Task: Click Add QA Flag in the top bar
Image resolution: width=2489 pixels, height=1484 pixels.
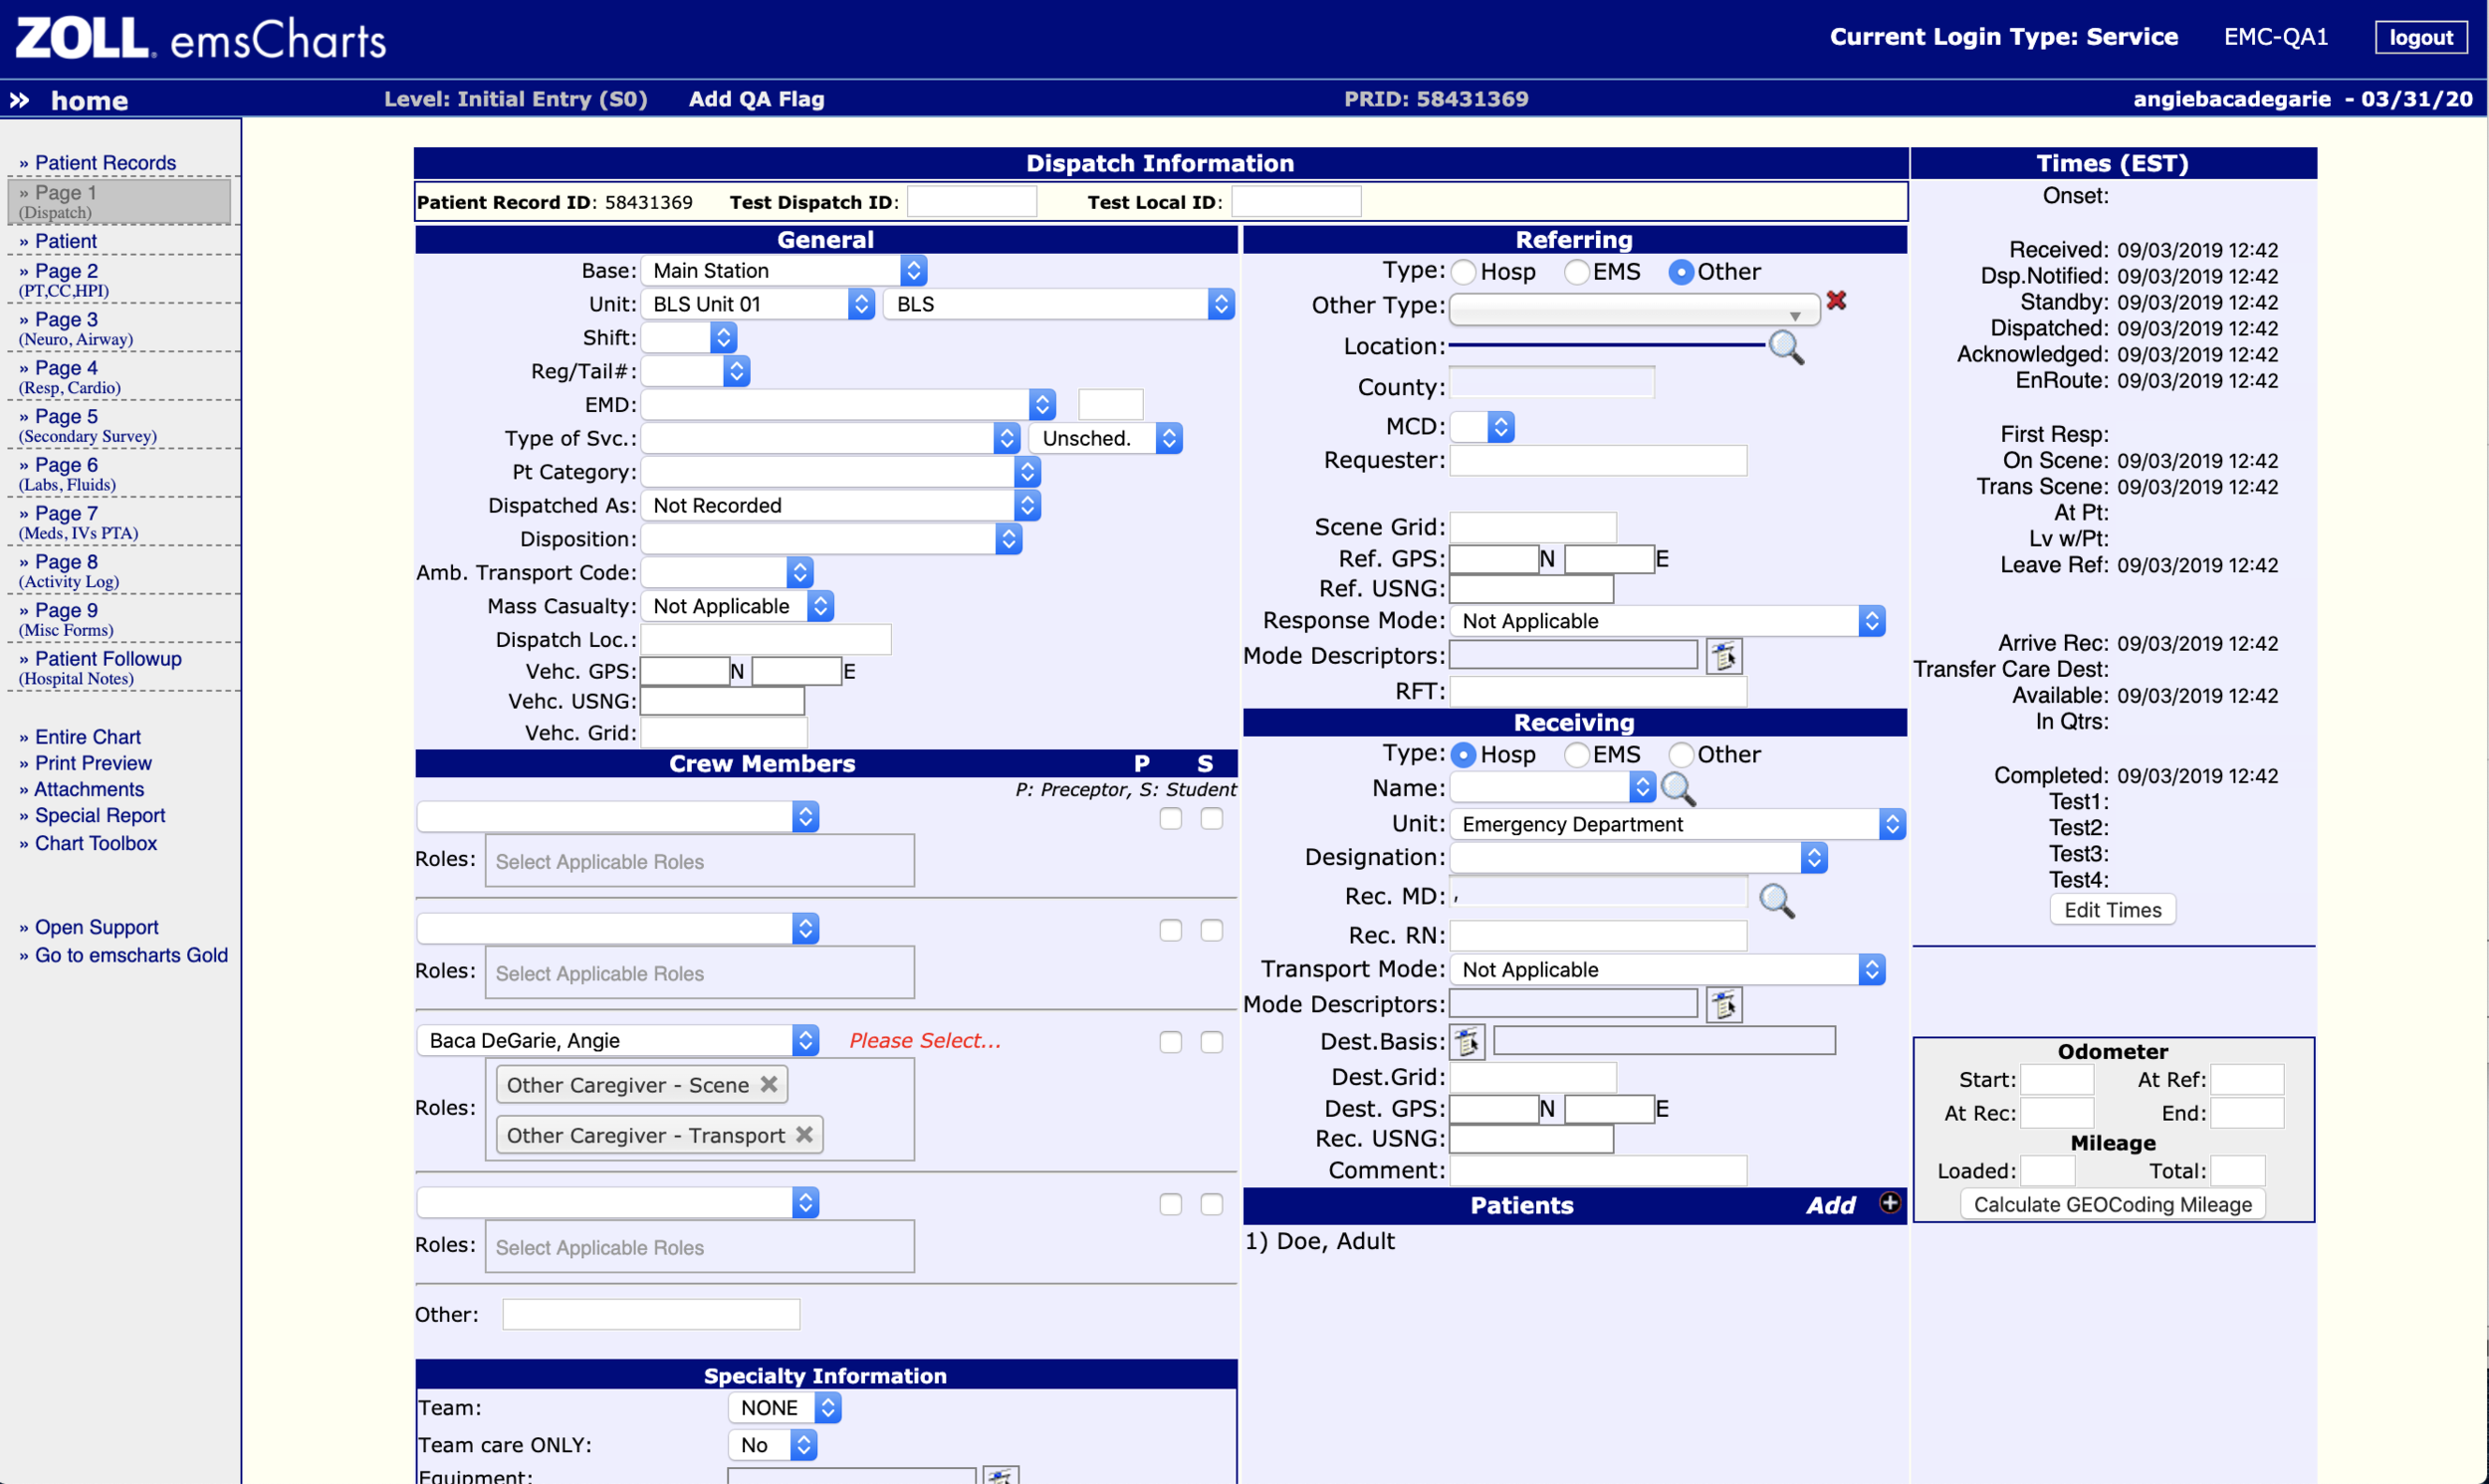Action: tap(755, 99)
